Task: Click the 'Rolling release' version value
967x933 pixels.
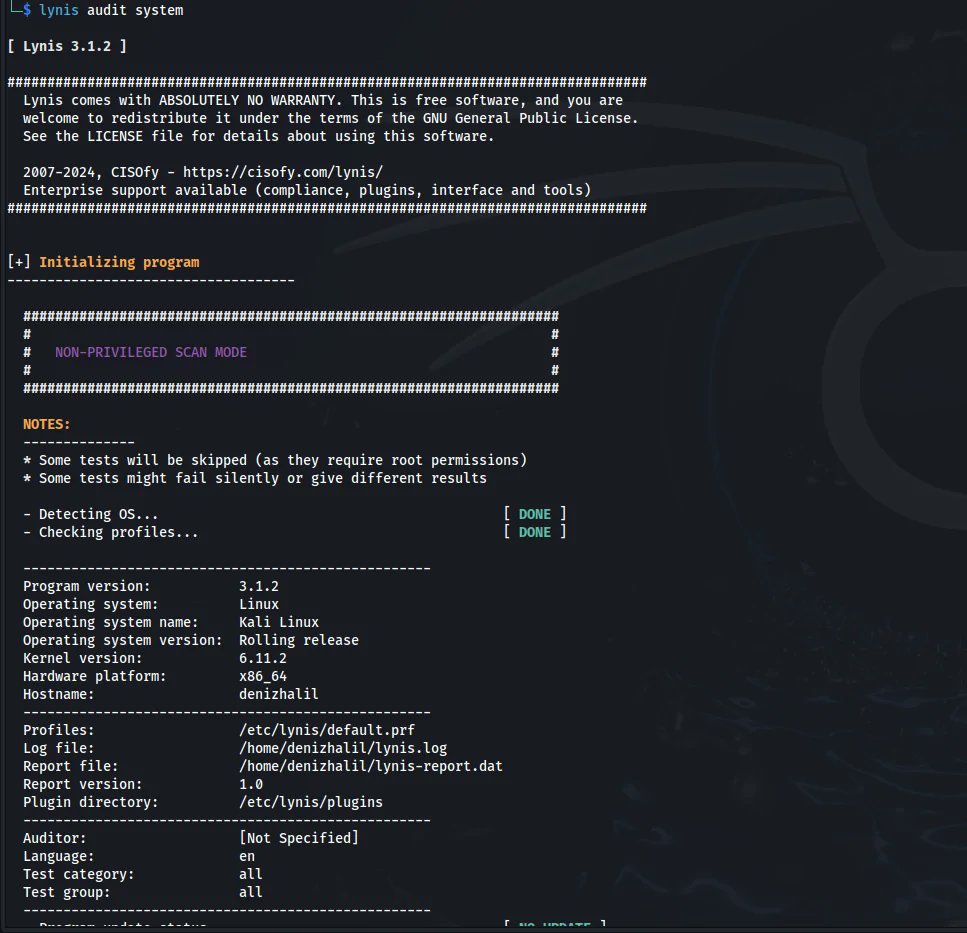Action: (x=298, y=640)
